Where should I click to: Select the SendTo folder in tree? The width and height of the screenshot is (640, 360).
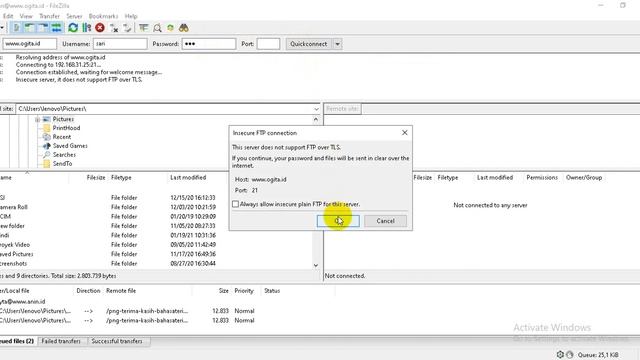62,164
